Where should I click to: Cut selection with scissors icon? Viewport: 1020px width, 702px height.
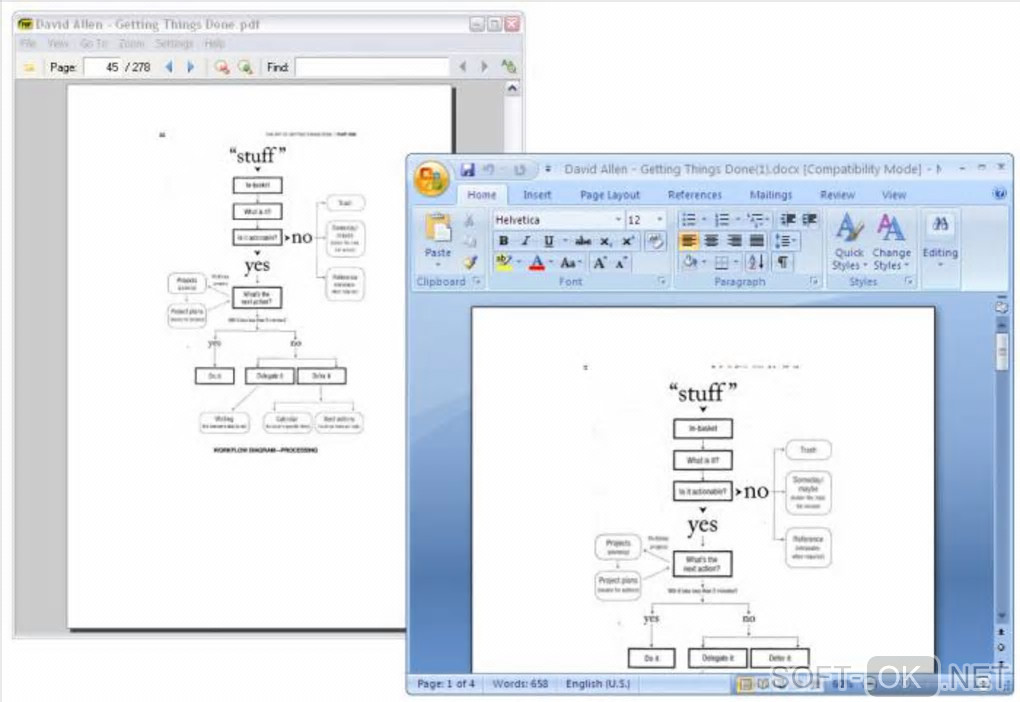coord(470,221)
